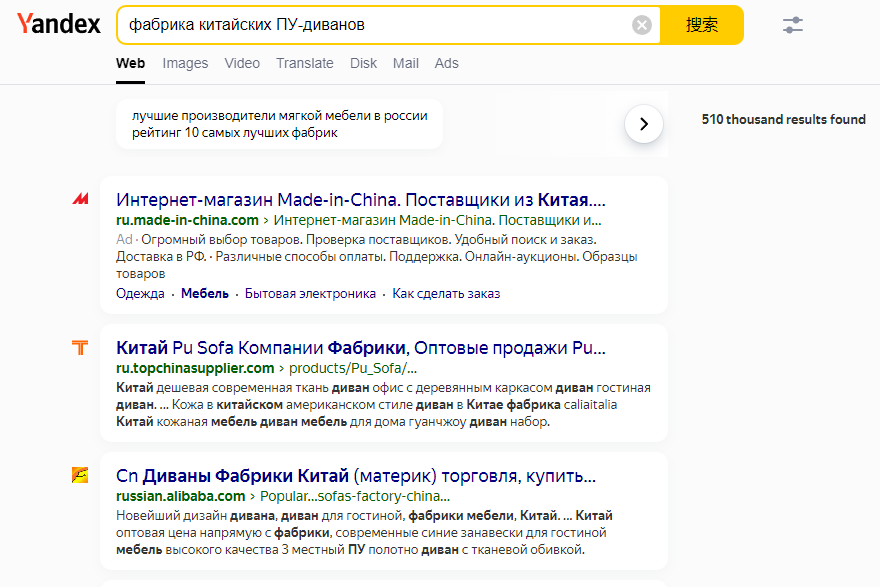This screenshot has height=587, width=880.
Task: Click the Alibaba favicon
Action: [x=80, y=475]
